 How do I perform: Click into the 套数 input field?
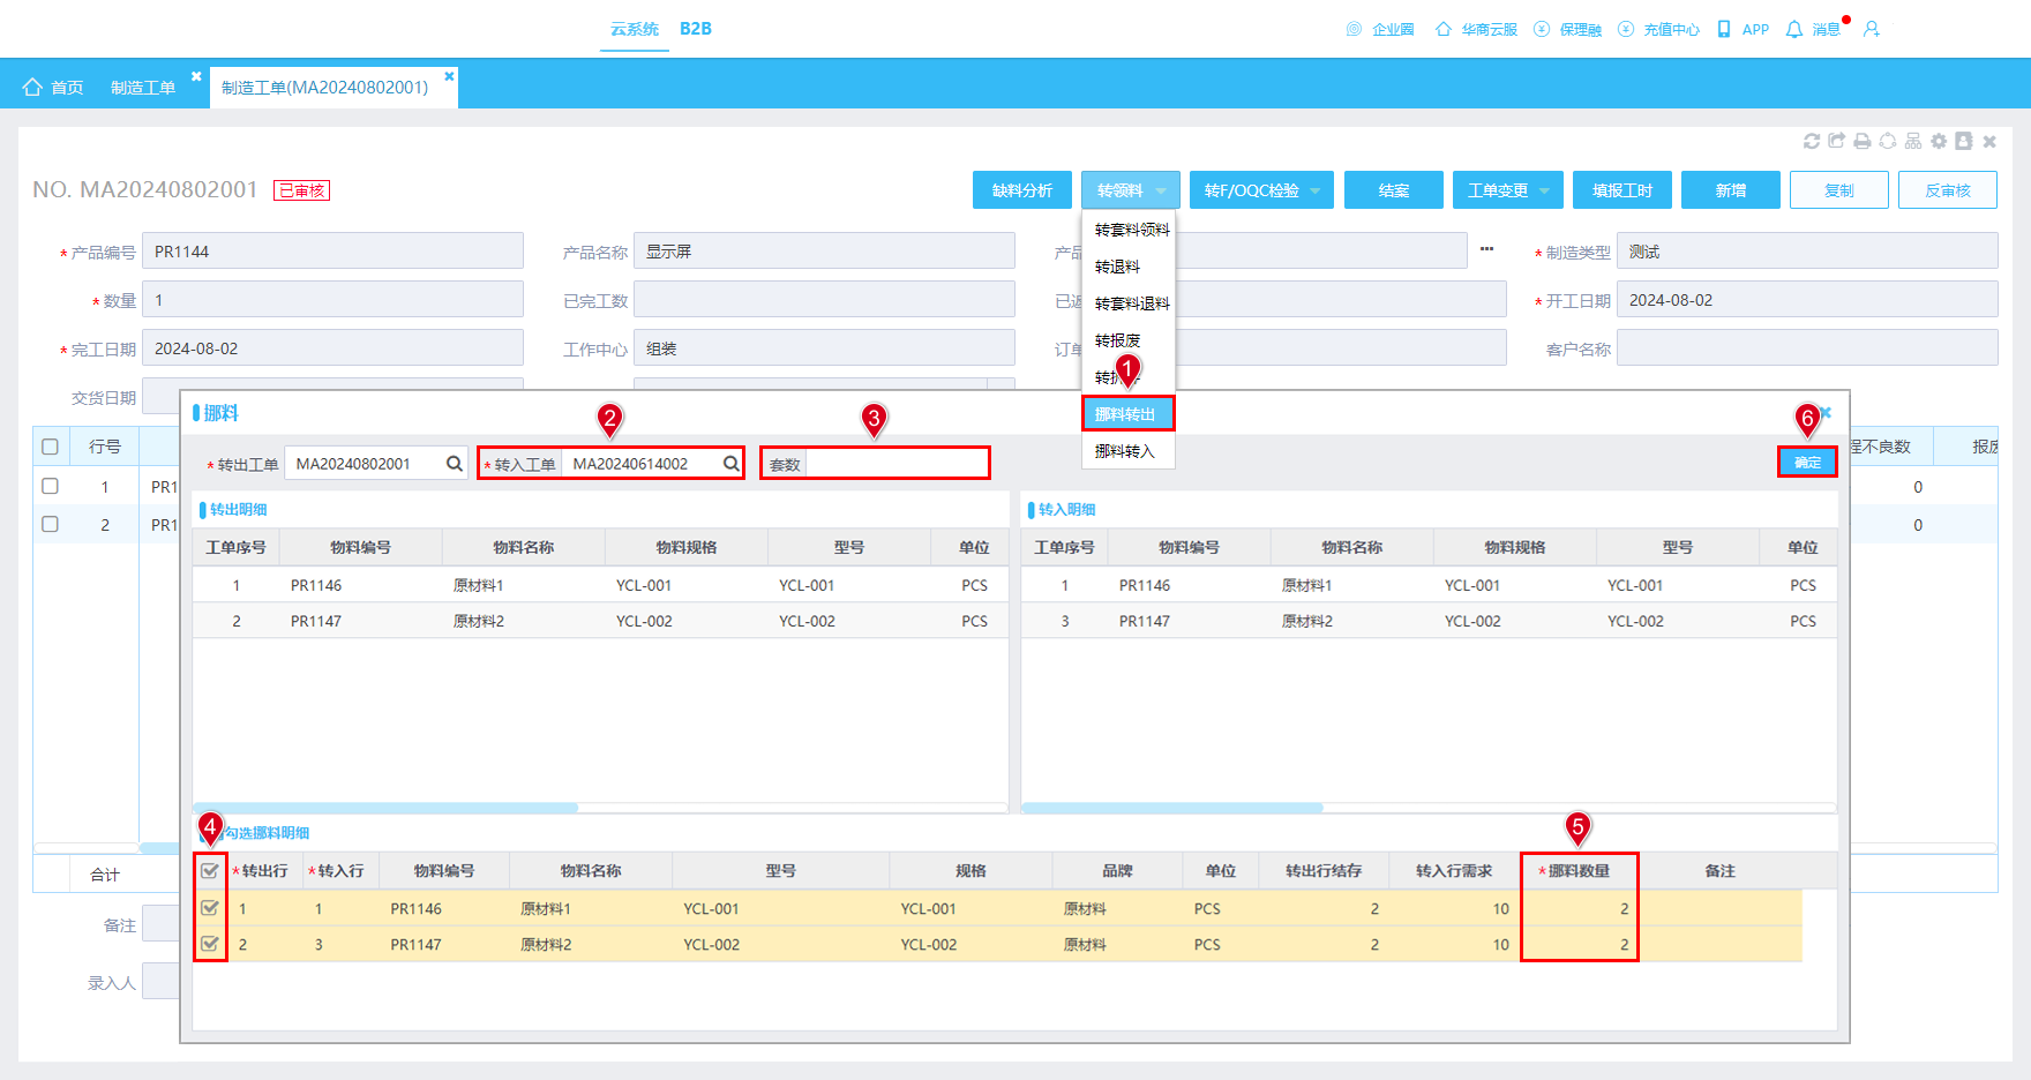896,464
